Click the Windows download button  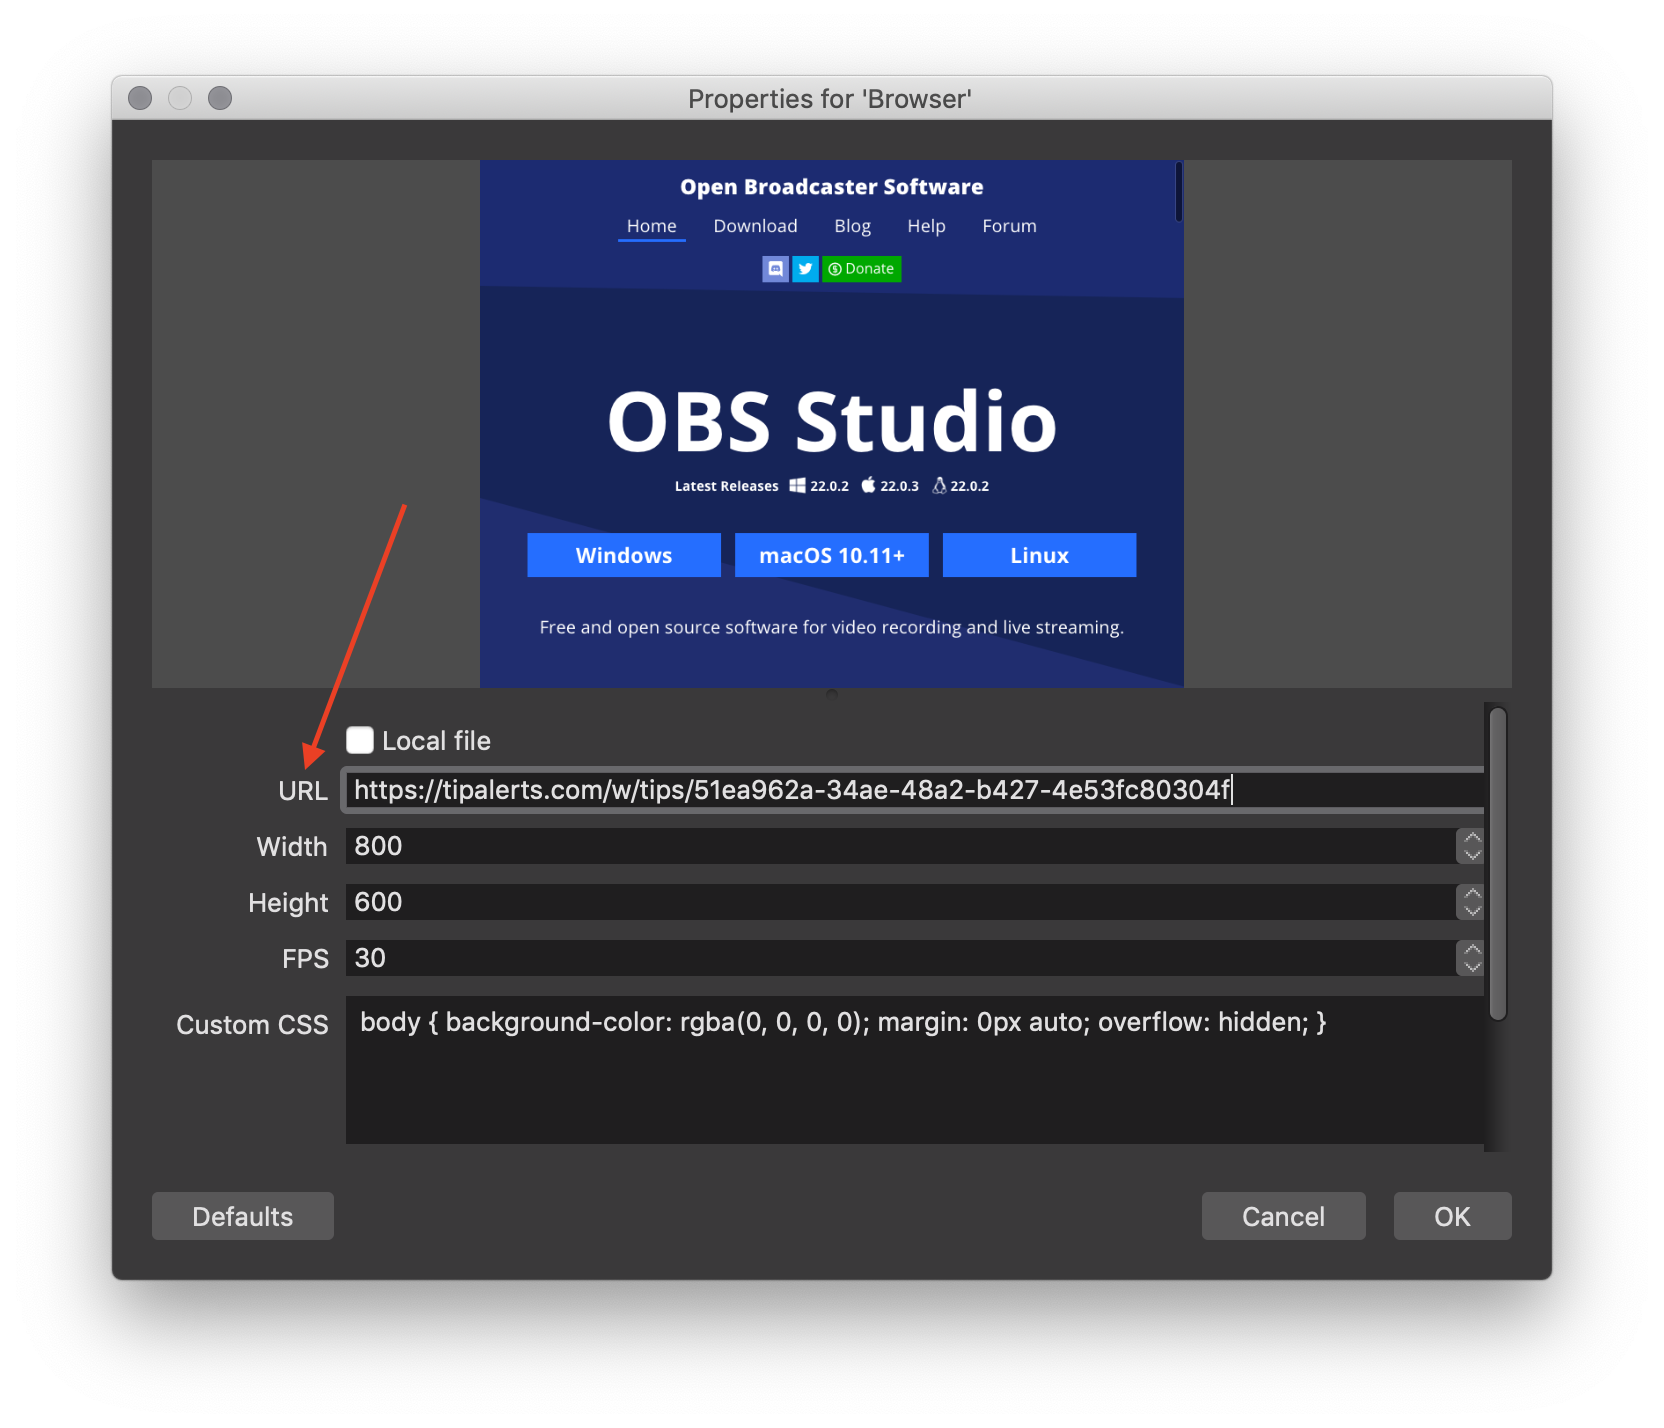coord(624,555)
